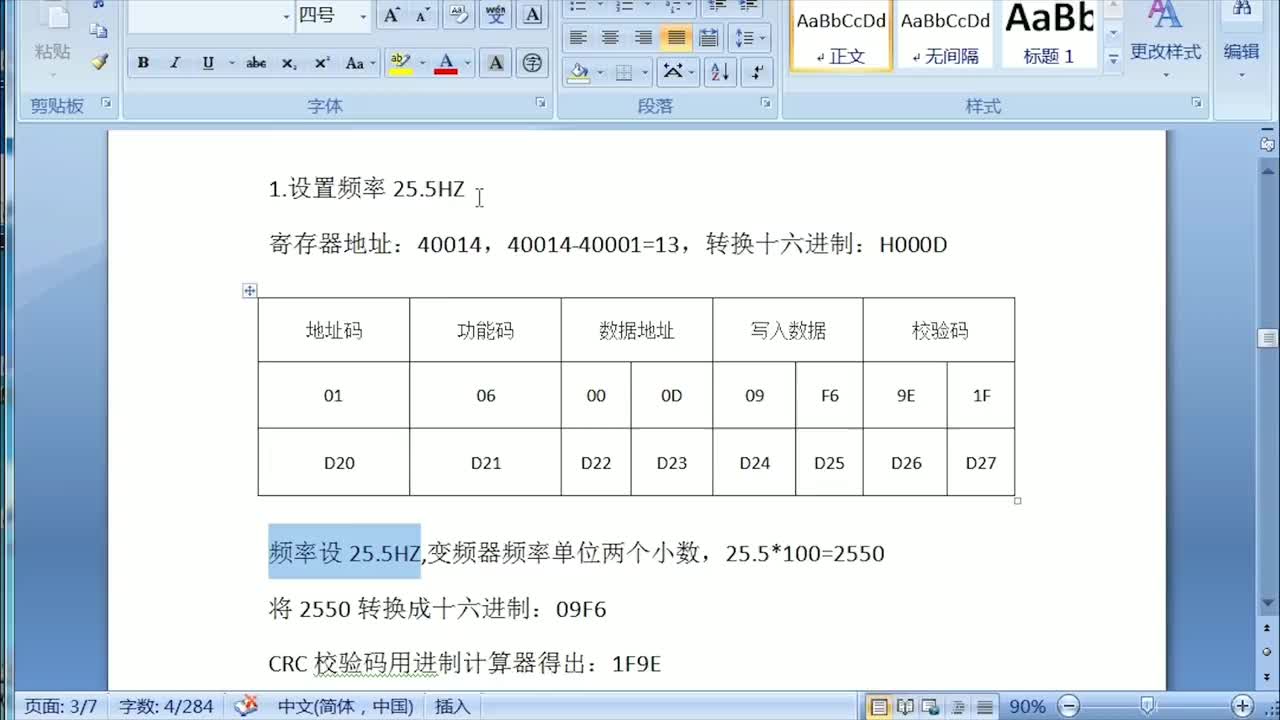
Task: Switch to Web Layout view
Action: [930, 707]
